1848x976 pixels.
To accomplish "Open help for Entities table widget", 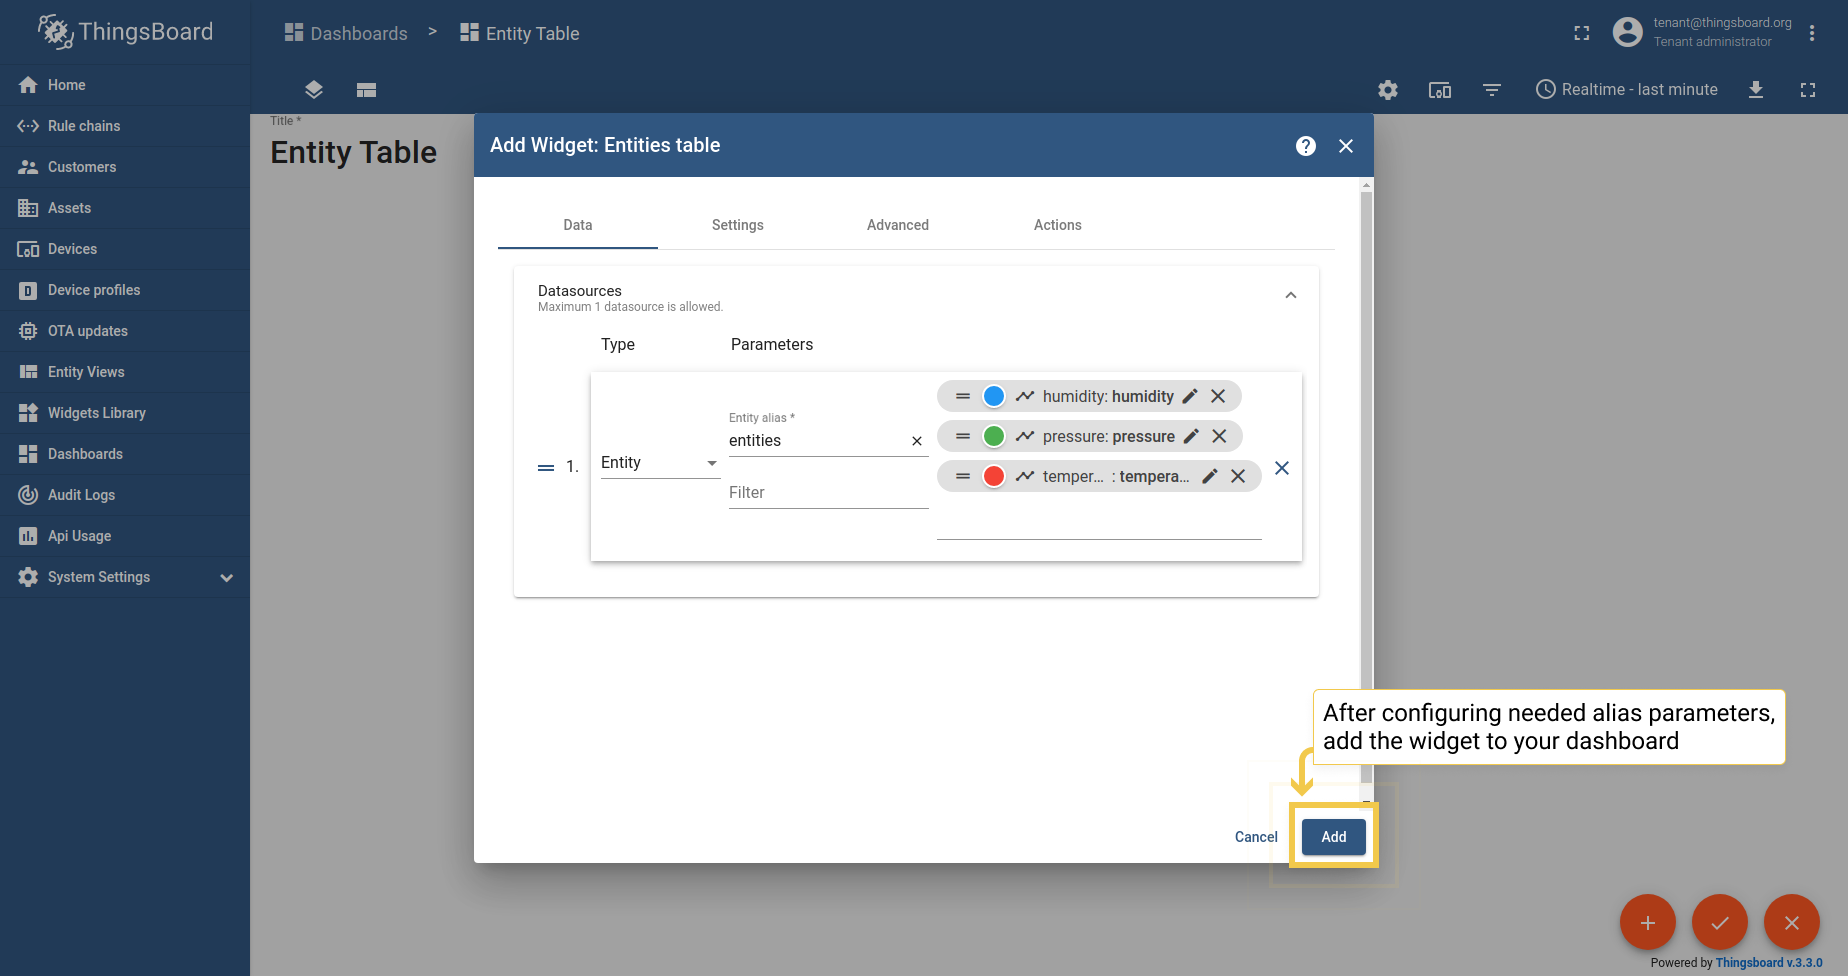I will [1306, 146].
